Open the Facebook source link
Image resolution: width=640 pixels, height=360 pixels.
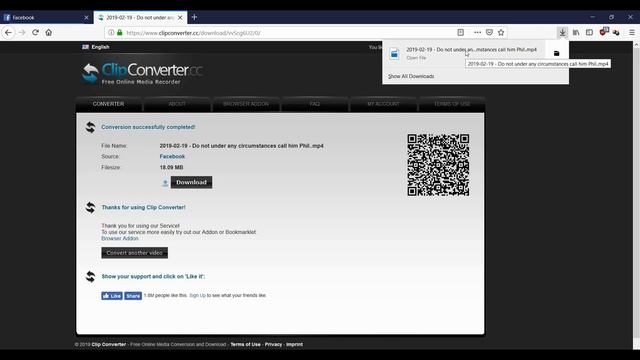(x=172, y=156)
